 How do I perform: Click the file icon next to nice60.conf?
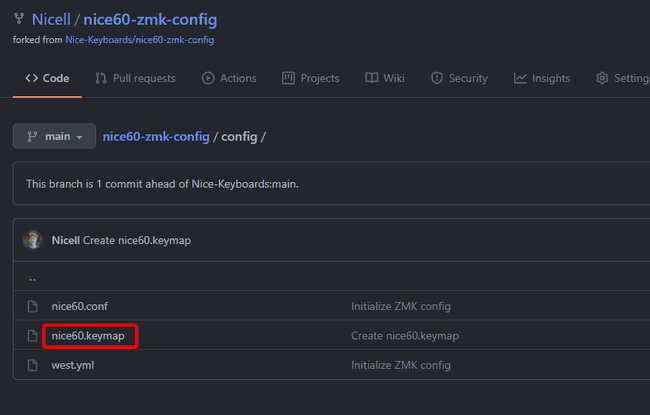point(33,306)
